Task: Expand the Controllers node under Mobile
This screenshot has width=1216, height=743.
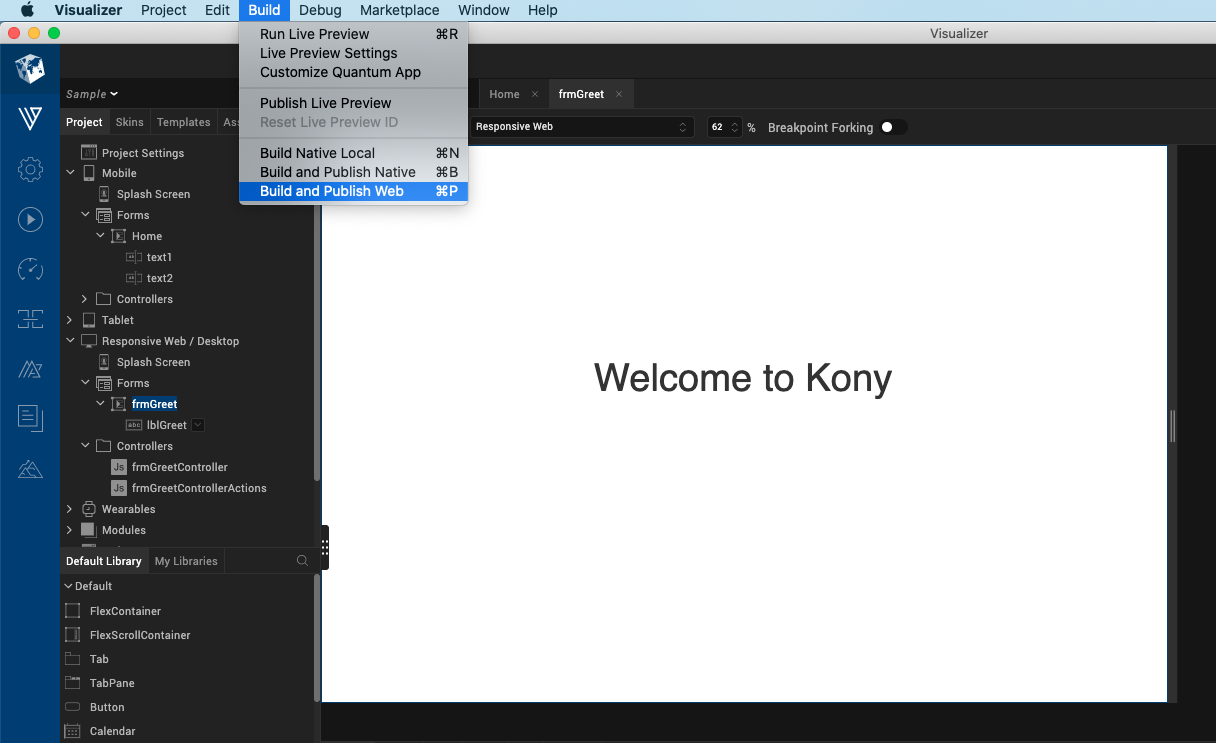Action: 85,299
